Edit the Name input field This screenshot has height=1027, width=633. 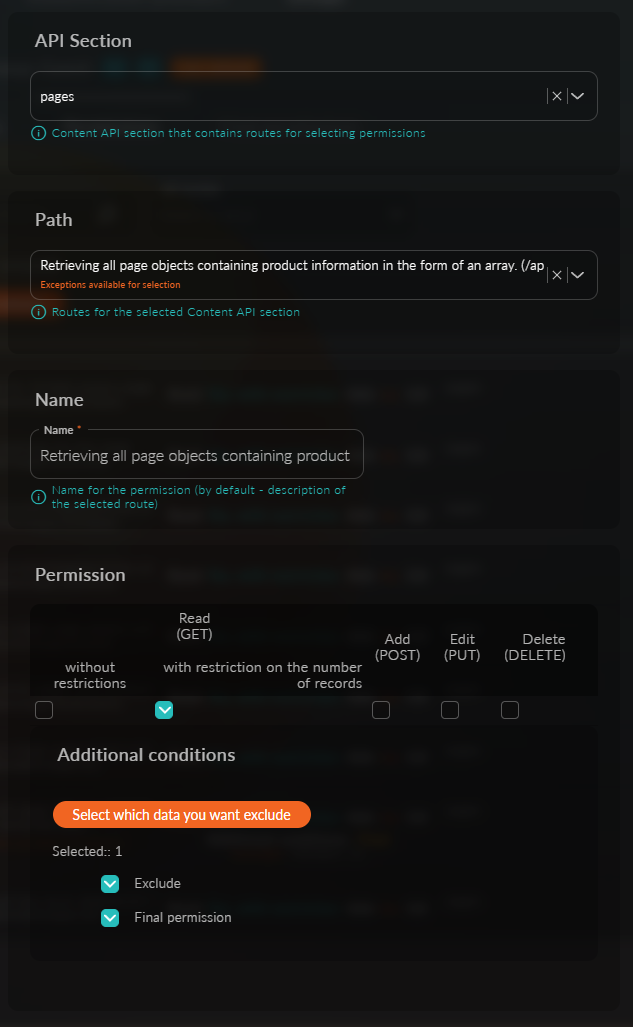(x=197, y=455)
